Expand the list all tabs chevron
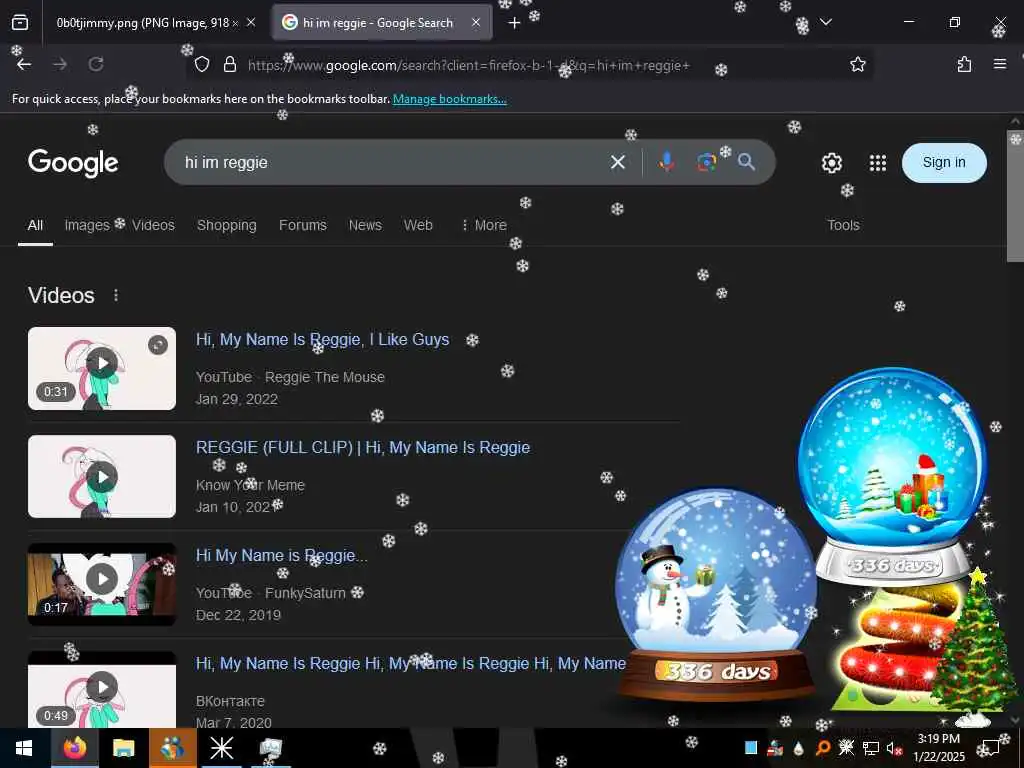The image size is (1024, 768). tap(825, 22)
